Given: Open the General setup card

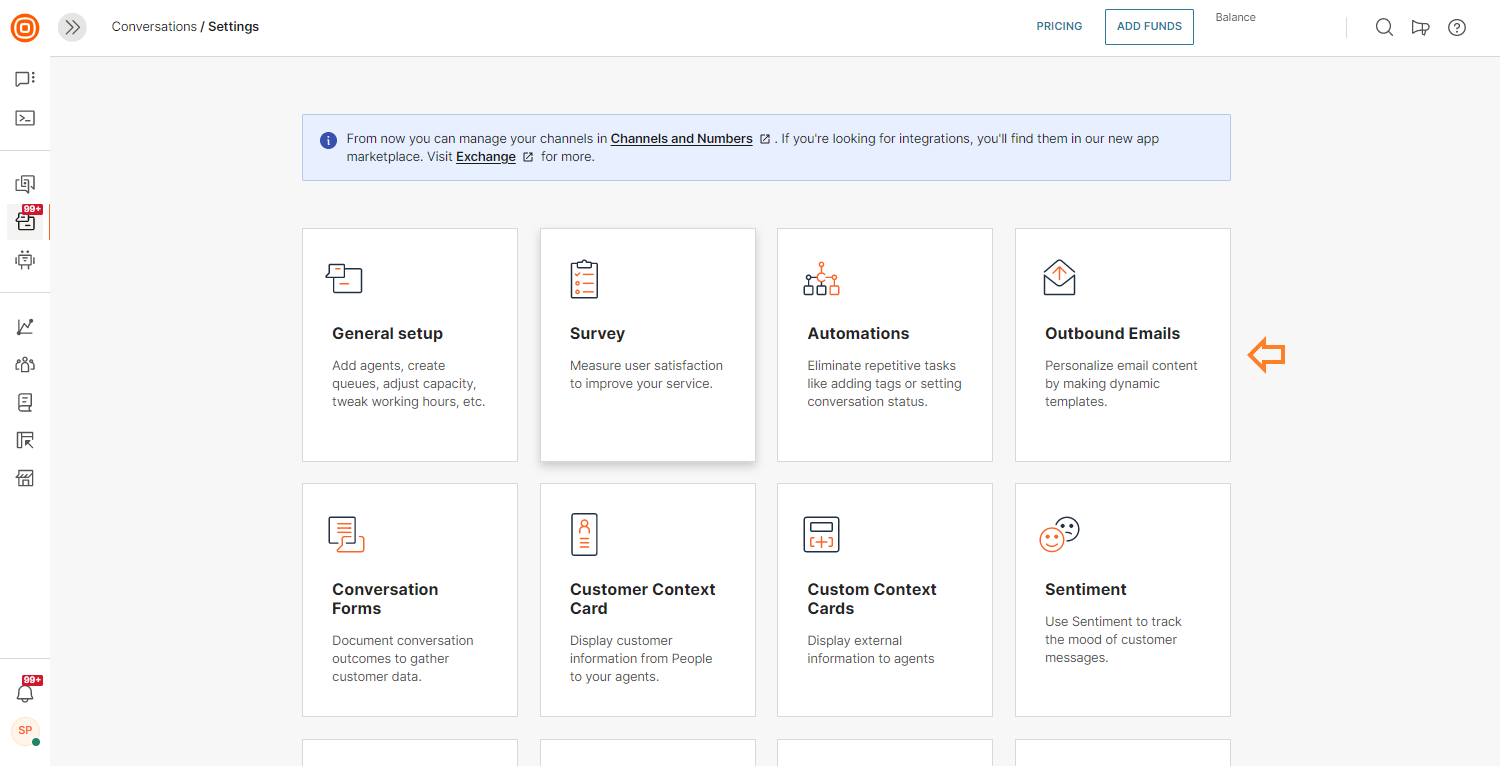Looking at the screenshot, I should point(410,345).
